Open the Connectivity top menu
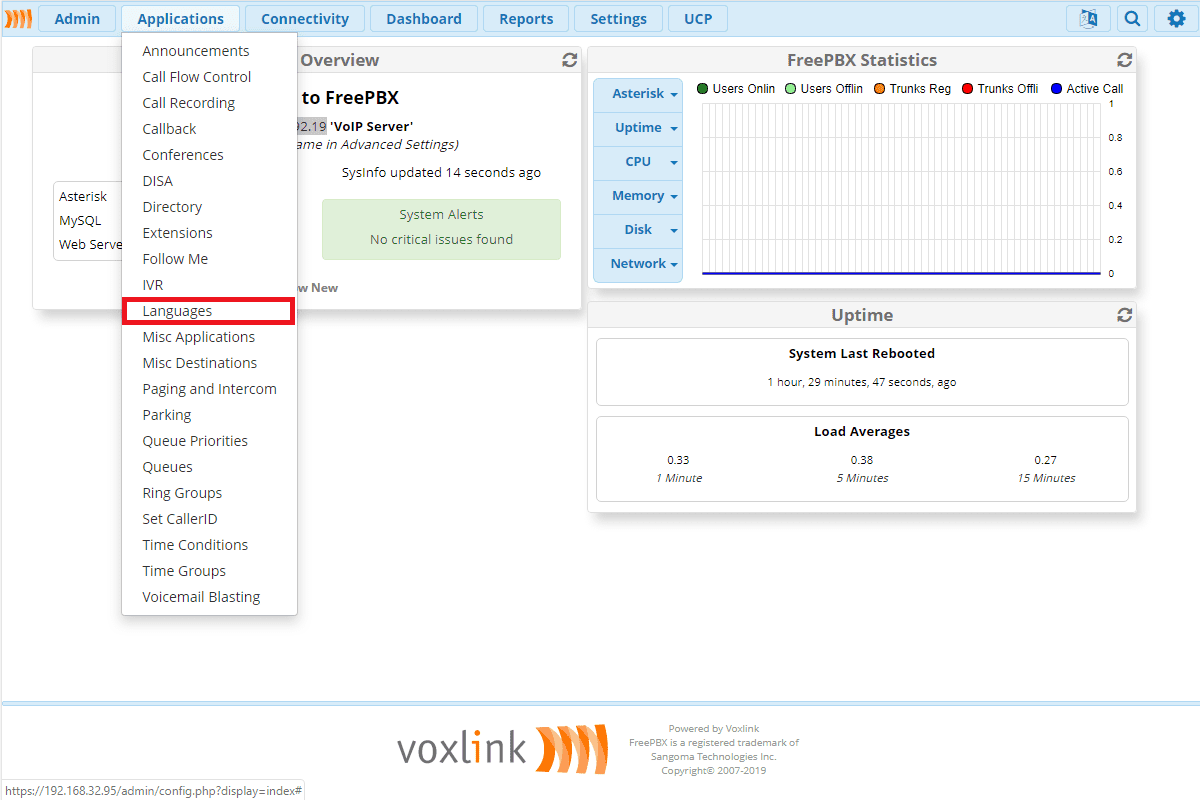 305,18
